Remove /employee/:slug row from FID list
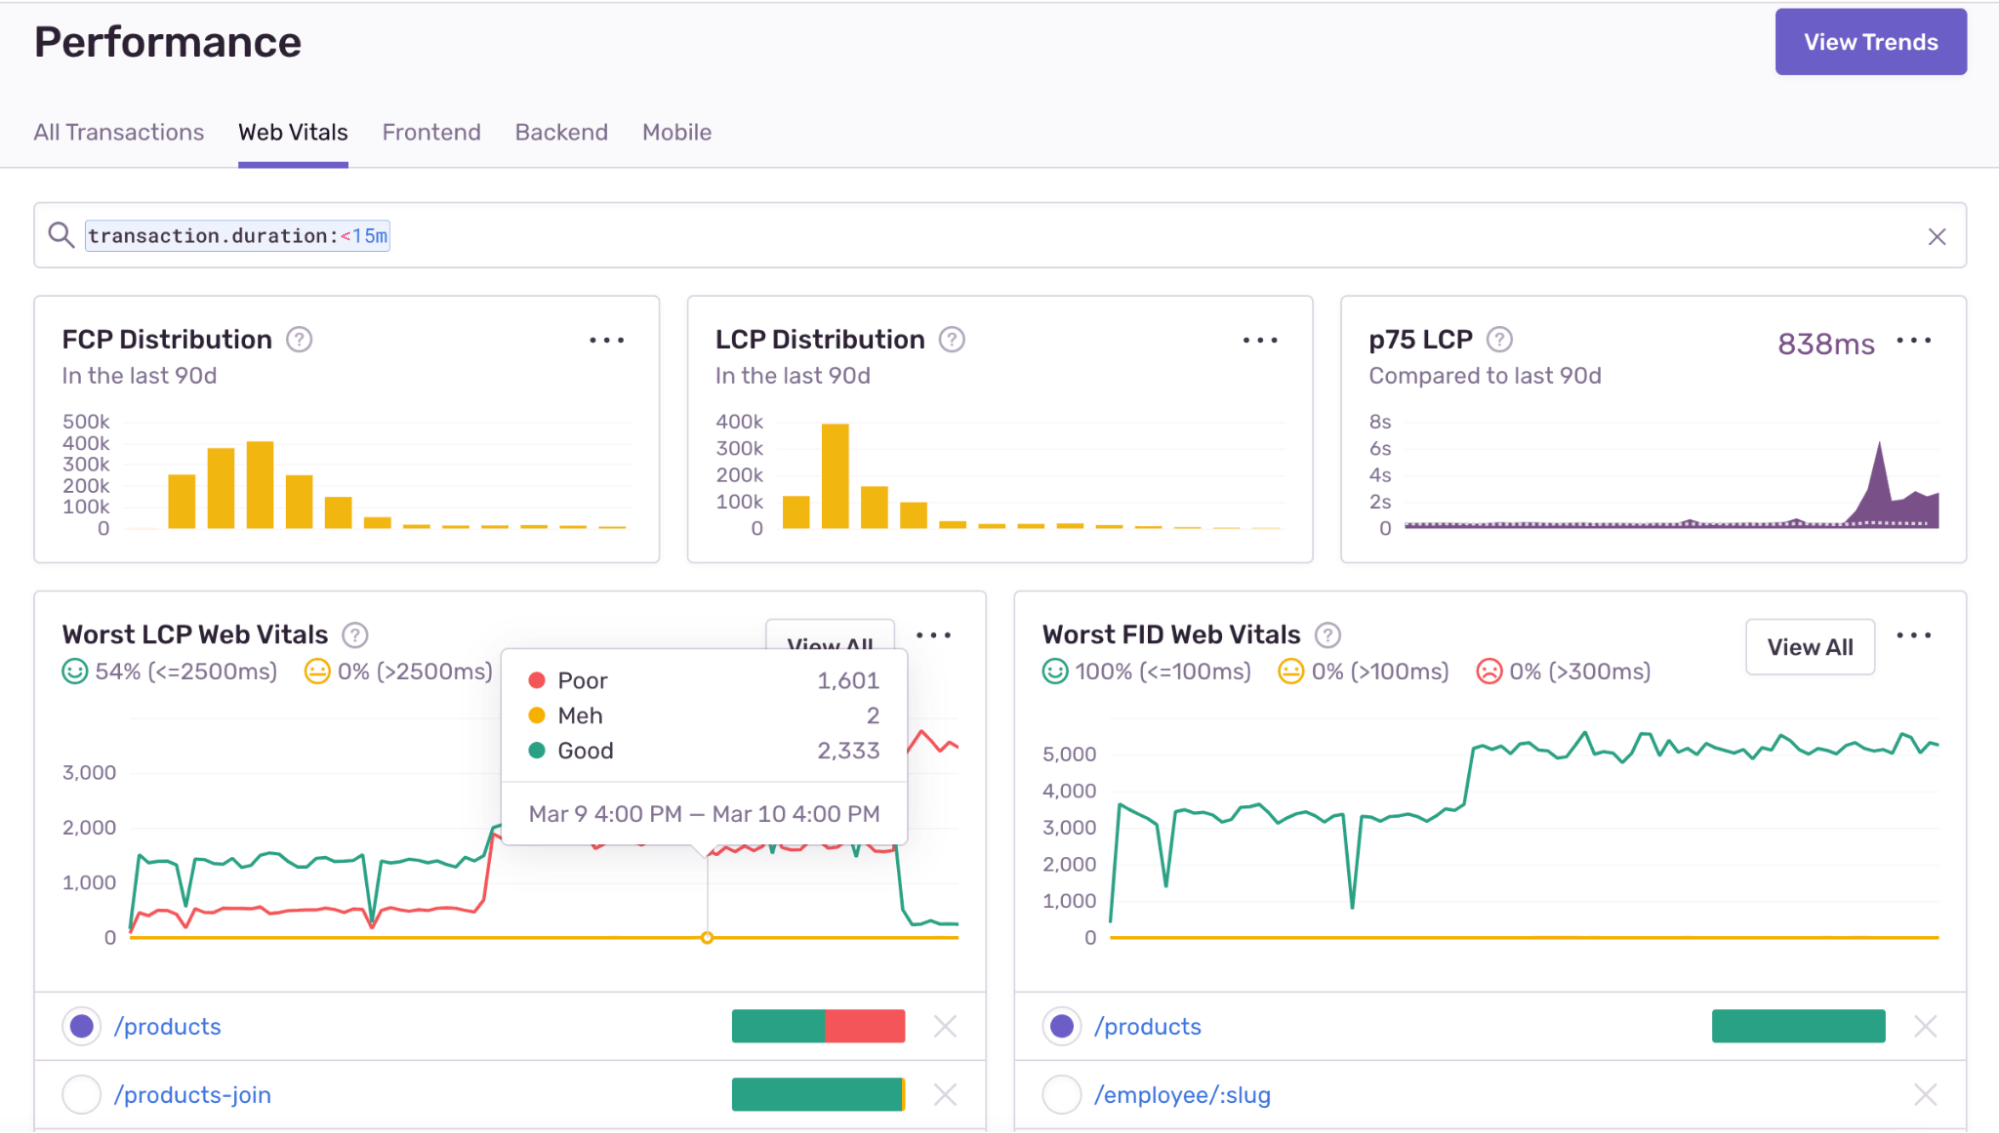 click(x=1925, y=1095)
